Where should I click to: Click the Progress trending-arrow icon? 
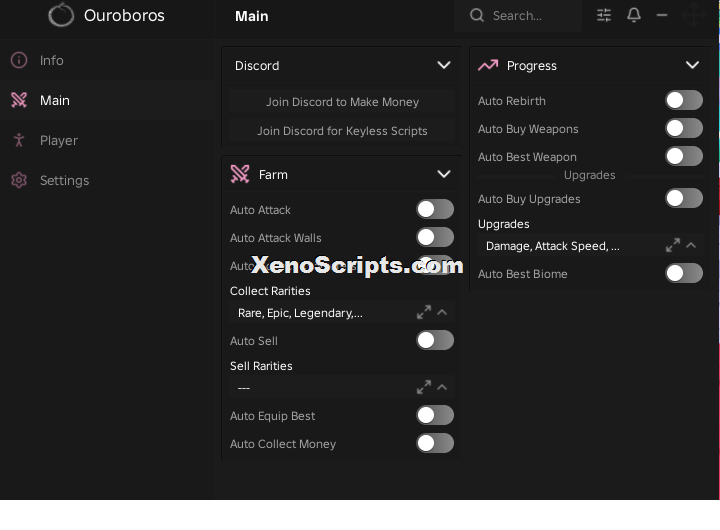click(x=488, y=65)
